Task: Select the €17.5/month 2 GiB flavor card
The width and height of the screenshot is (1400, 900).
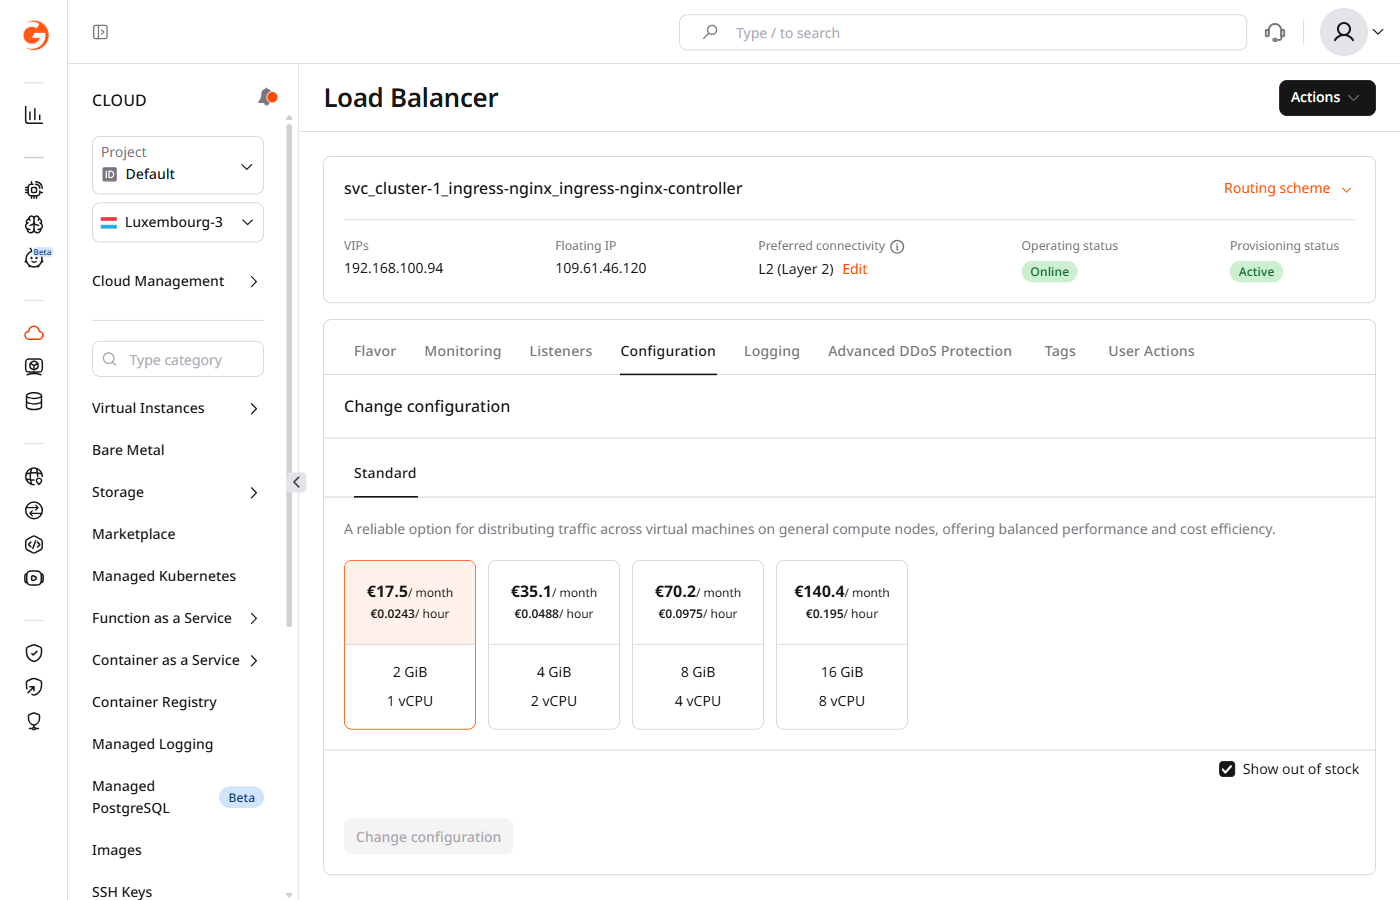Action: pos(410,645)
